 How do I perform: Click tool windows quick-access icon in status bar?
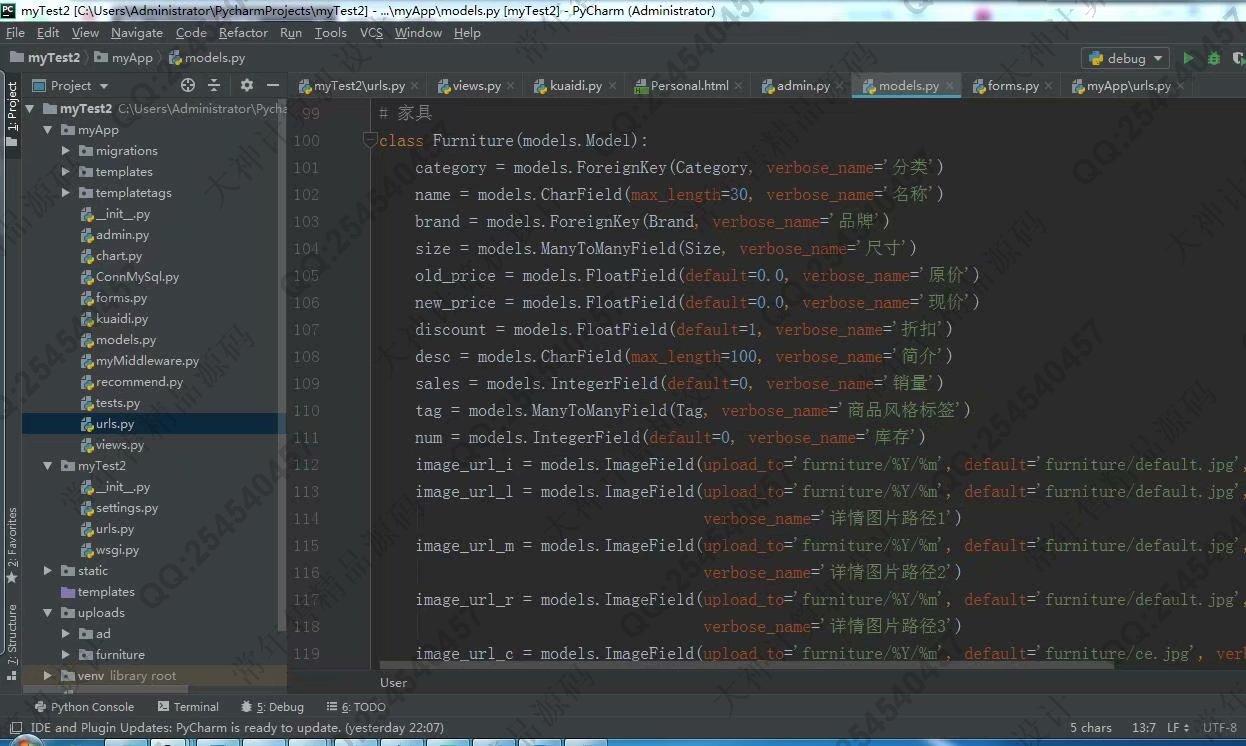coord(15,728)
